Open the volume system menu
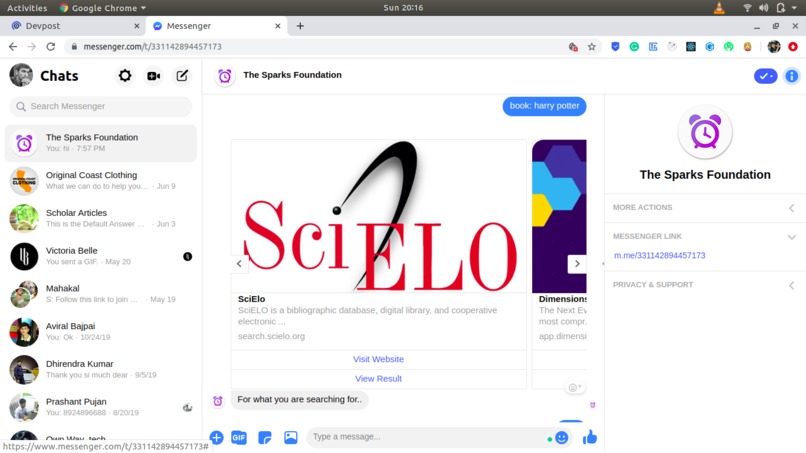The width and height of the screenshot is (806, 453). (x=764, y=8)
